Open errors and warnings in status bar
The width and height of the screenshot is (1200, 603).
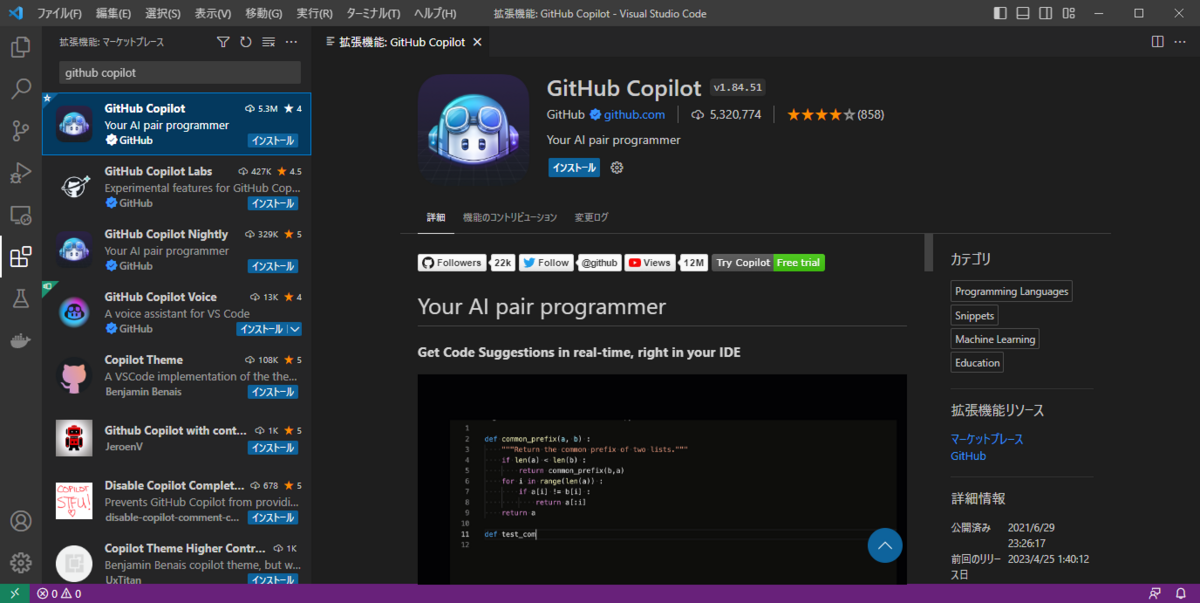coord(59,593)
